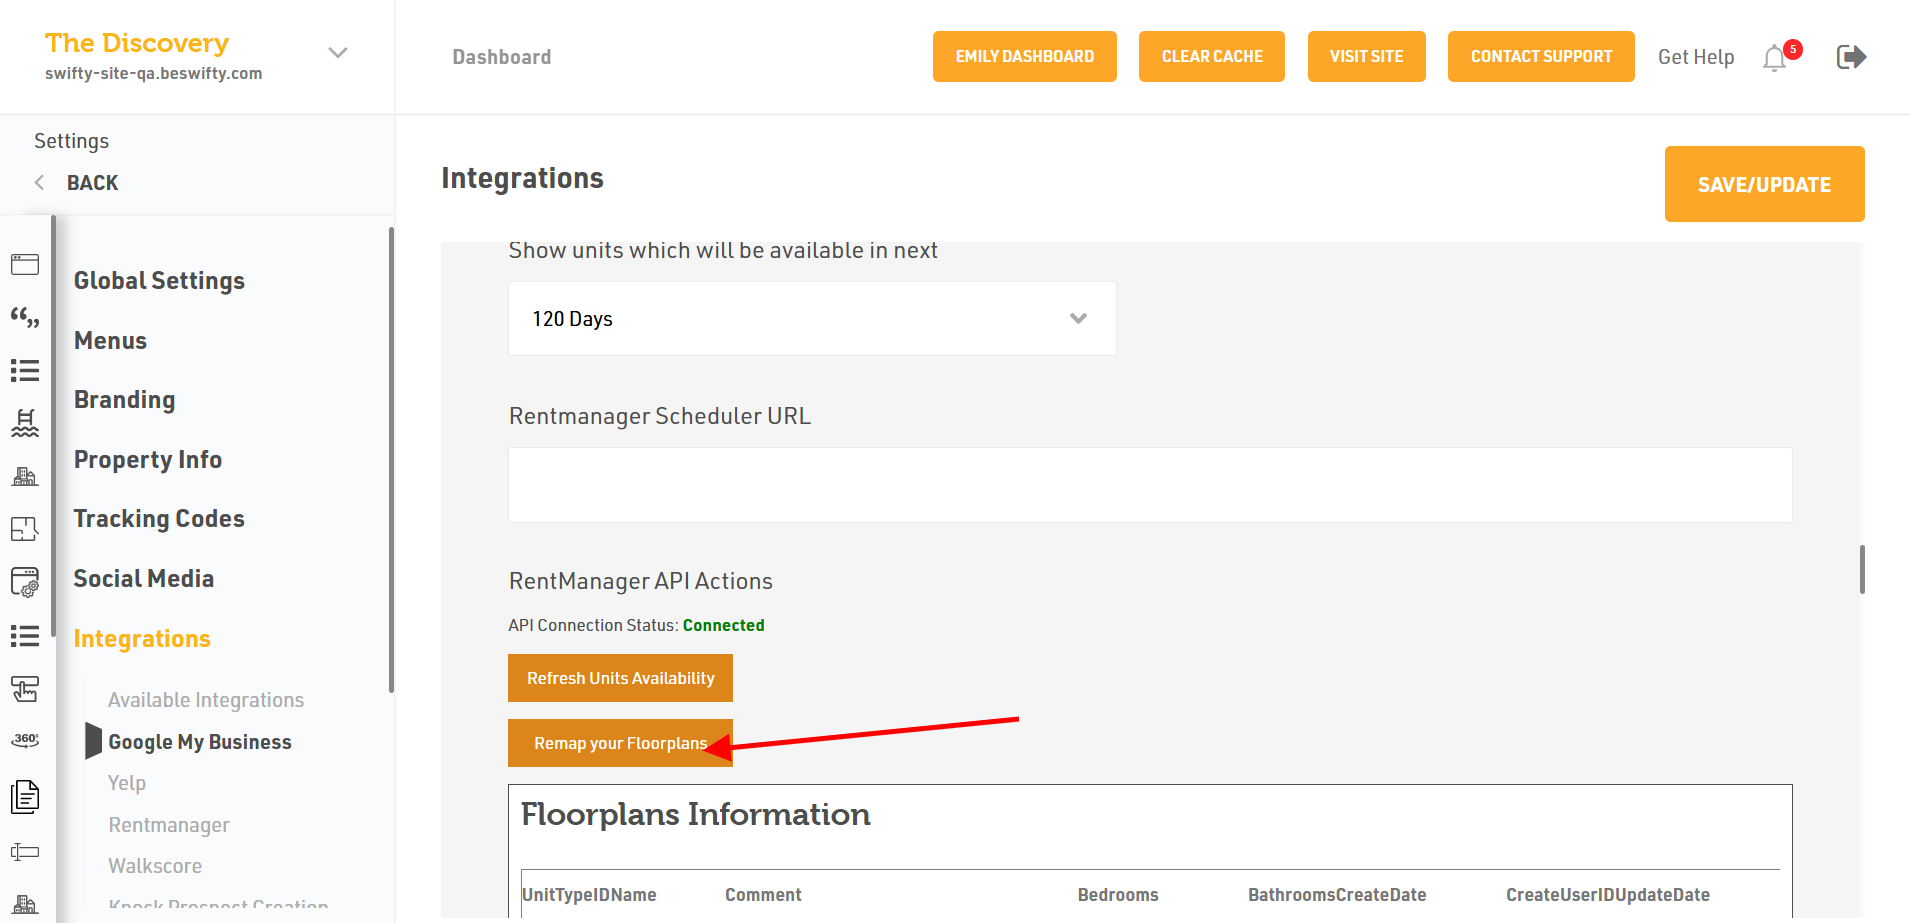The image size is (1910, 923).
Task: Open the 120 Days dropdown
Action: coord(811,319)
